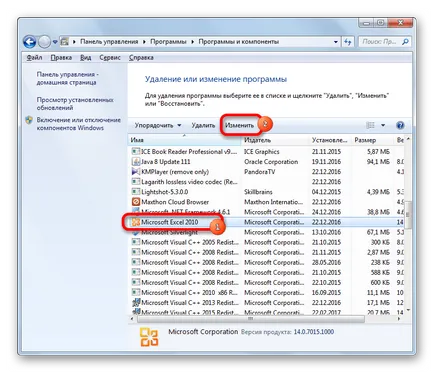Click Microsoft Visual C++ 2010 x86 icon
The image size is (434, 373).
136,293
